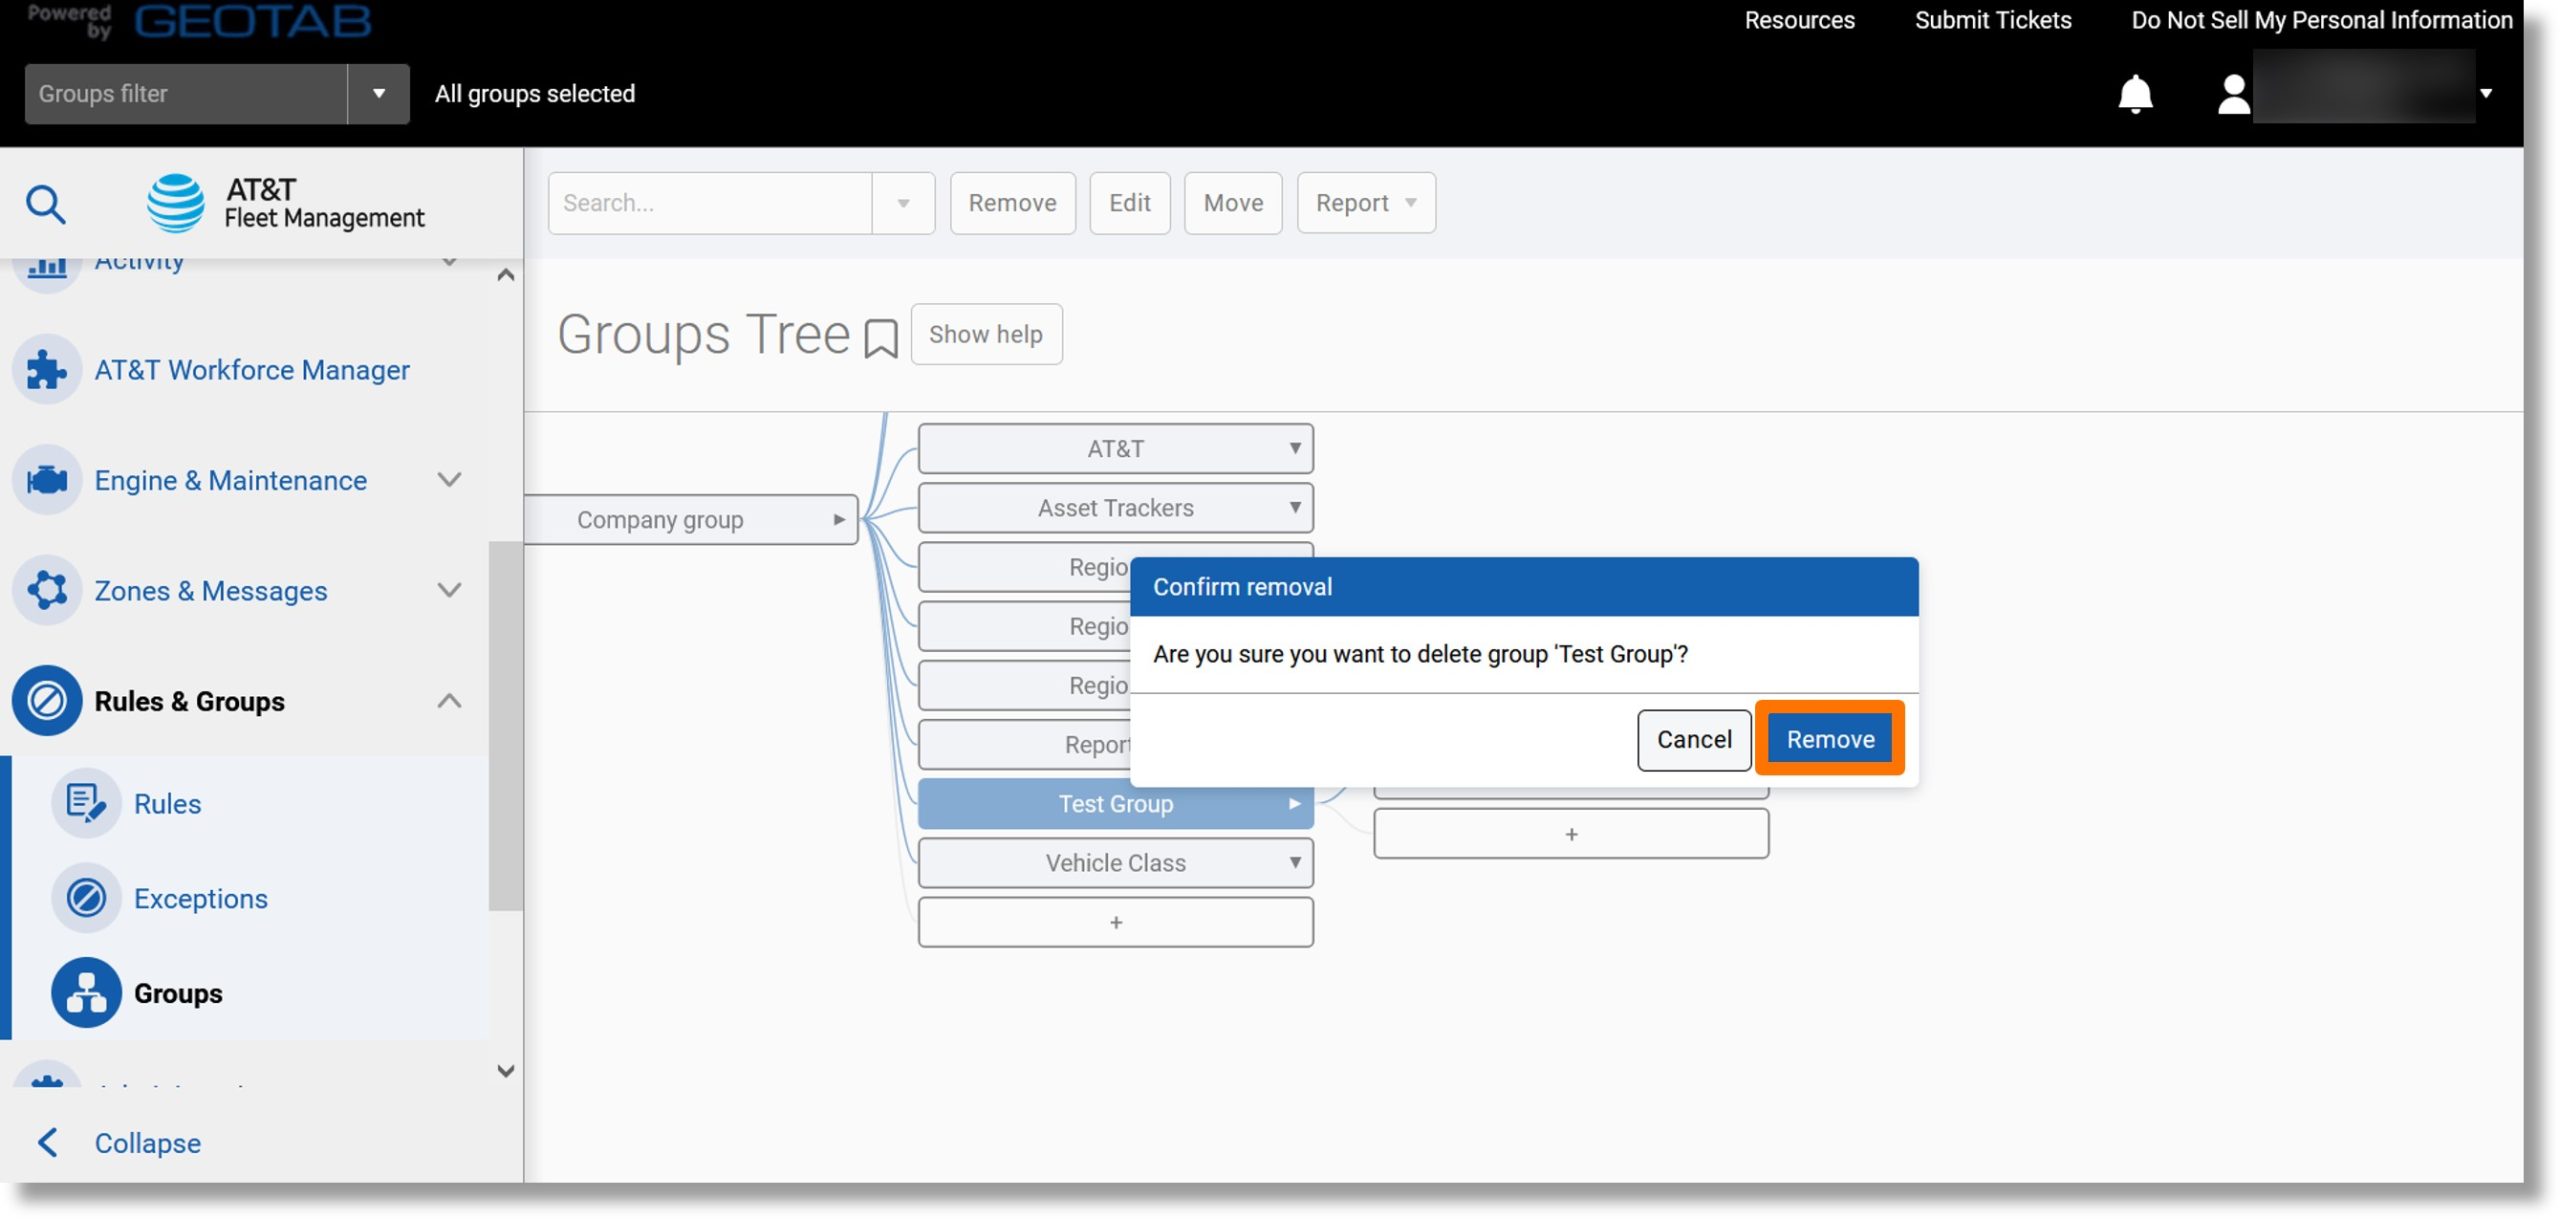Toggle the Company group node arrow

[x=839, y=519]
